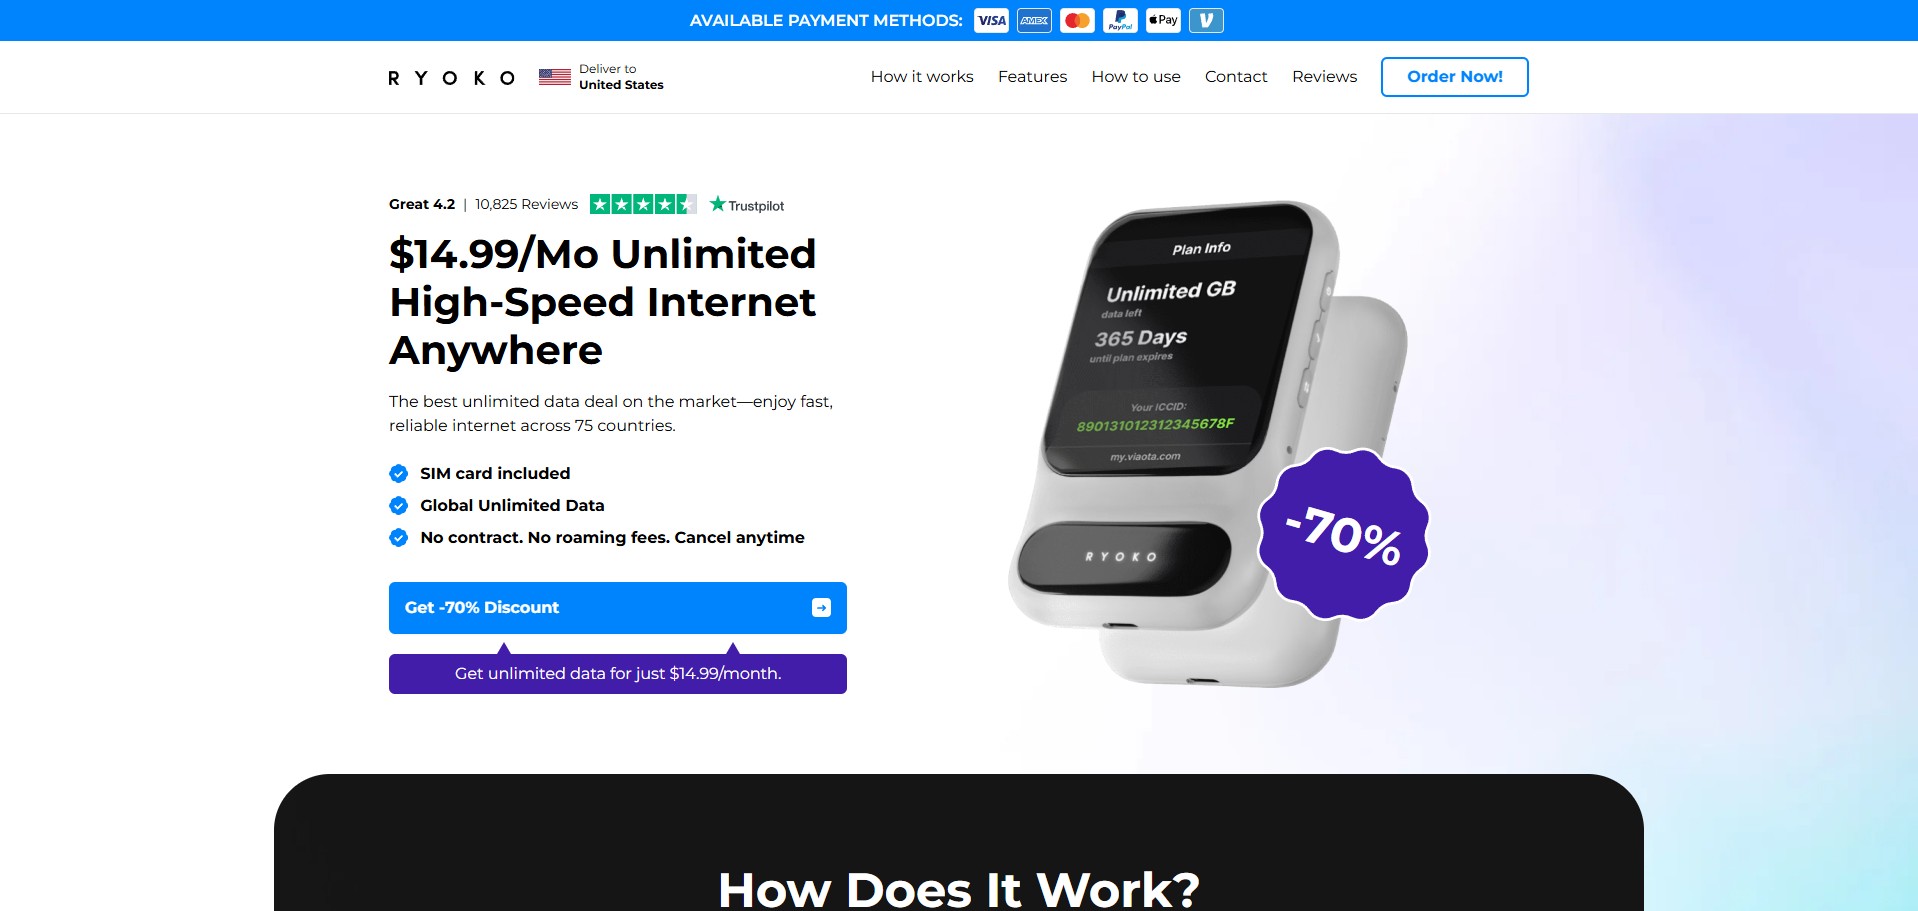
Task: Click the RYOKO logo
Action: [x=451, y=78]
